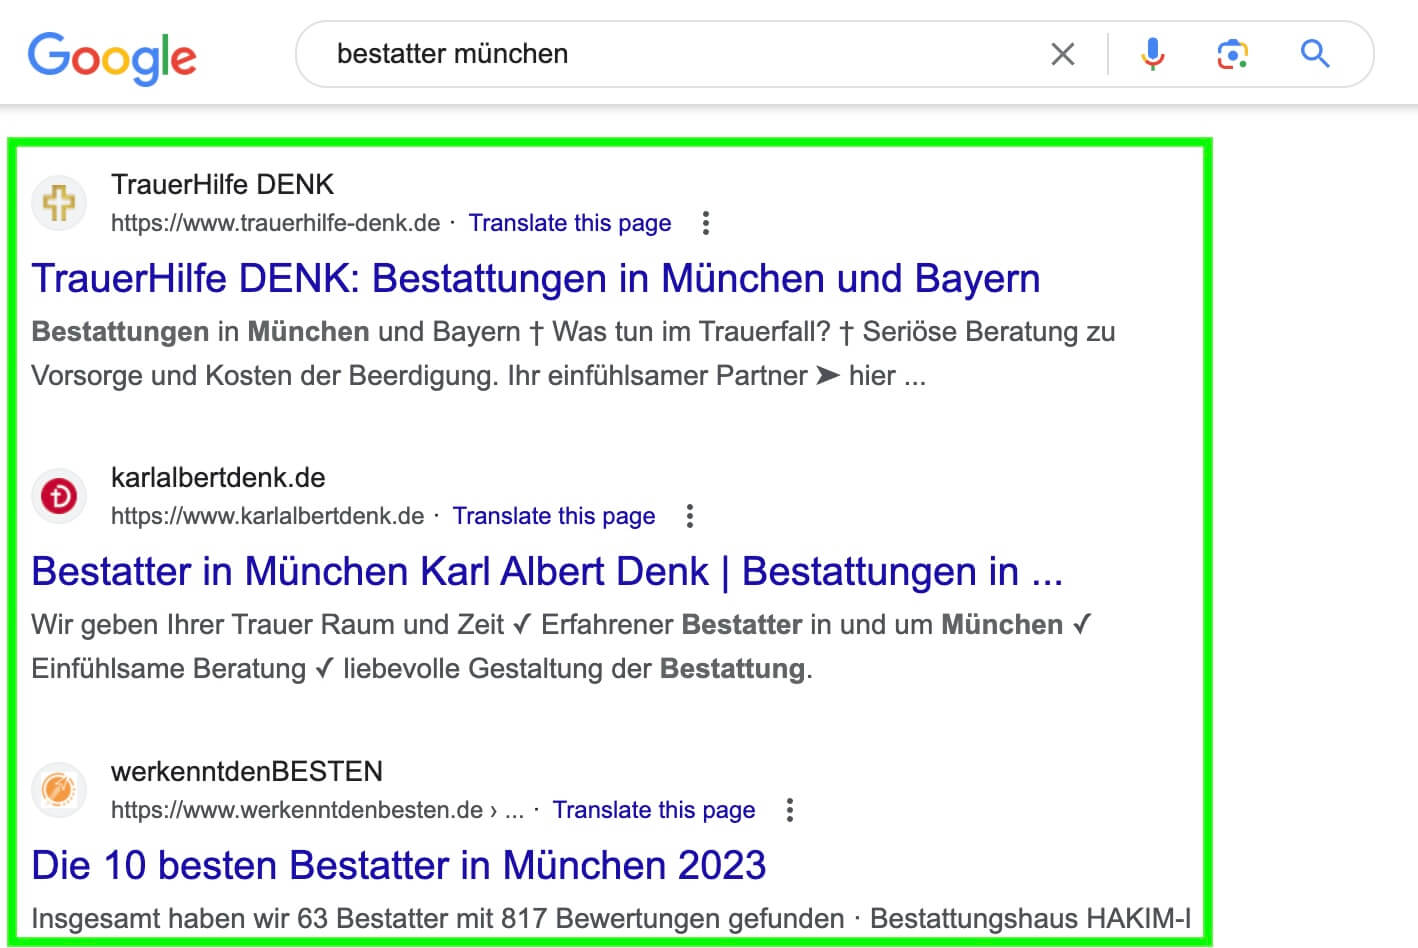The width and height of the screenshot is (1418, 948).
Task: Open three-dot menu for TrauerHilfe DENK result
Action: pos(706,223)
